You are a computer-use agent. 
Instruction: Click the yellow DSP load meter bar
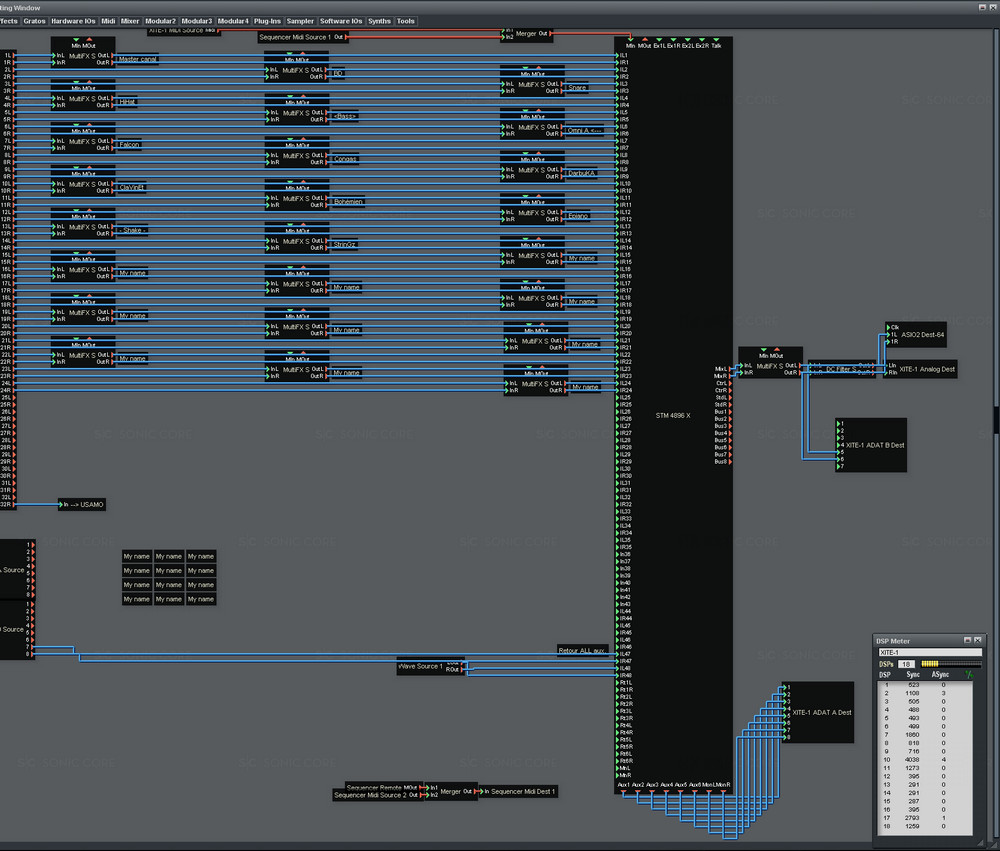coord(930,664)
